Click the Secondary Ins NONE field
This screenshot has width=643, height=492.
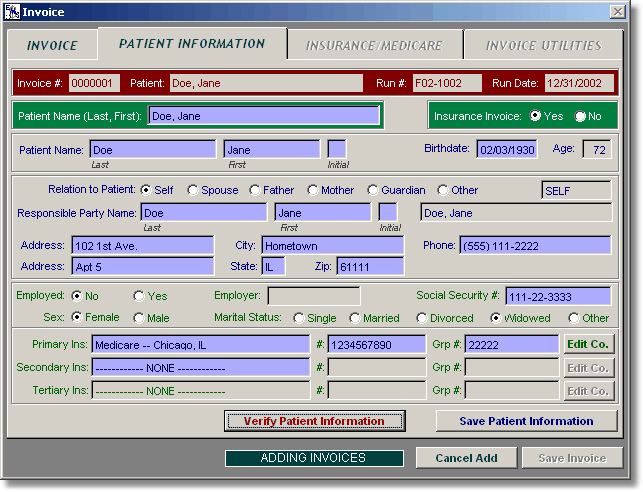200,367
